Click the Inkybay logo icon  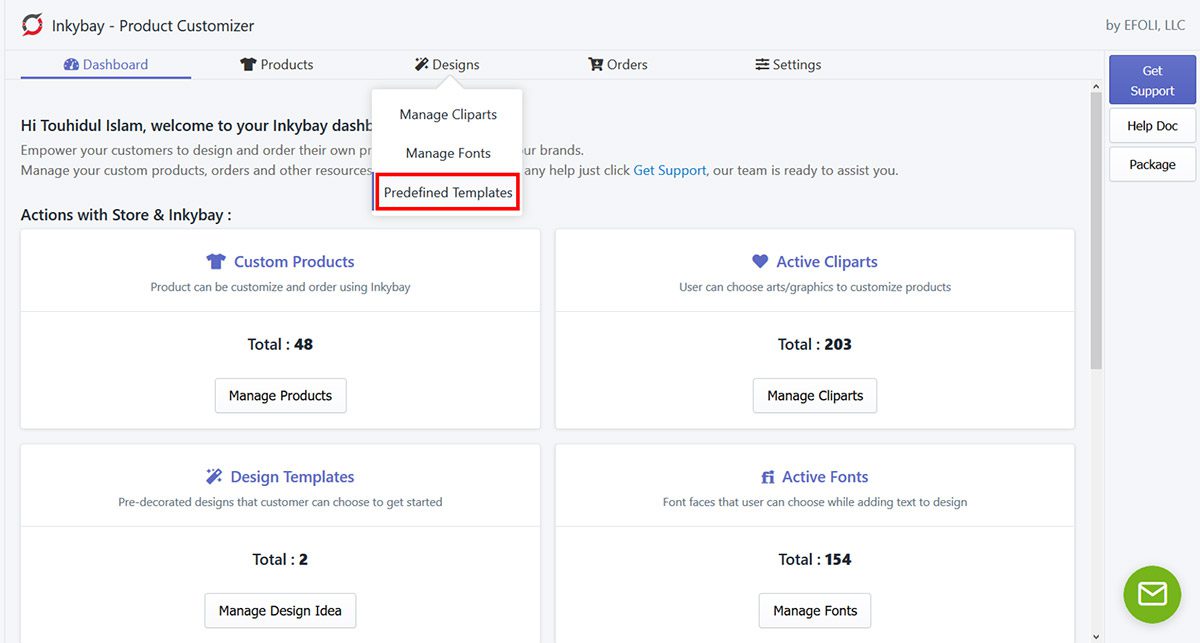tap(32, 25)
